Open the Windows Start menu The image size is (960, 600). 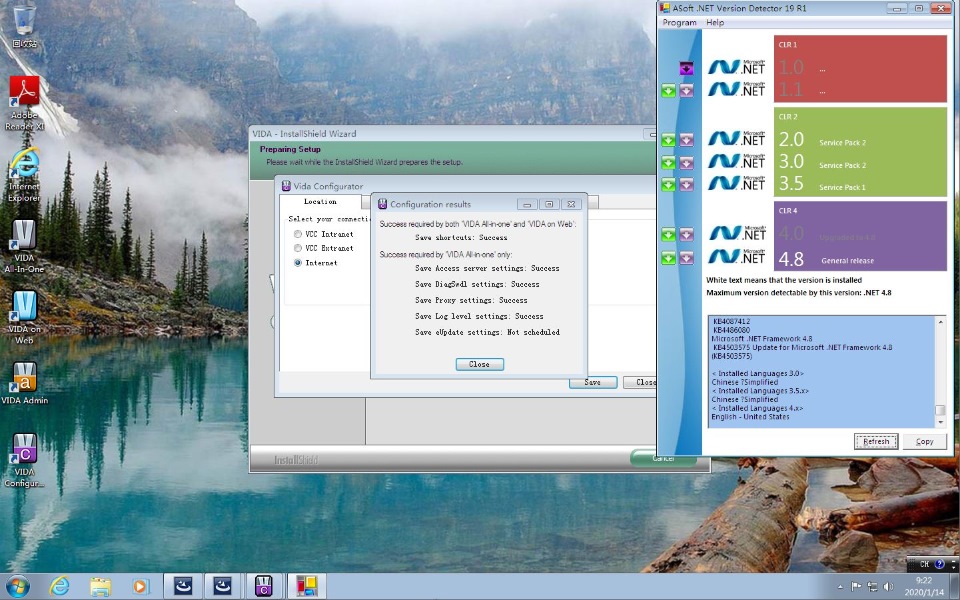[x=18, y=587]
